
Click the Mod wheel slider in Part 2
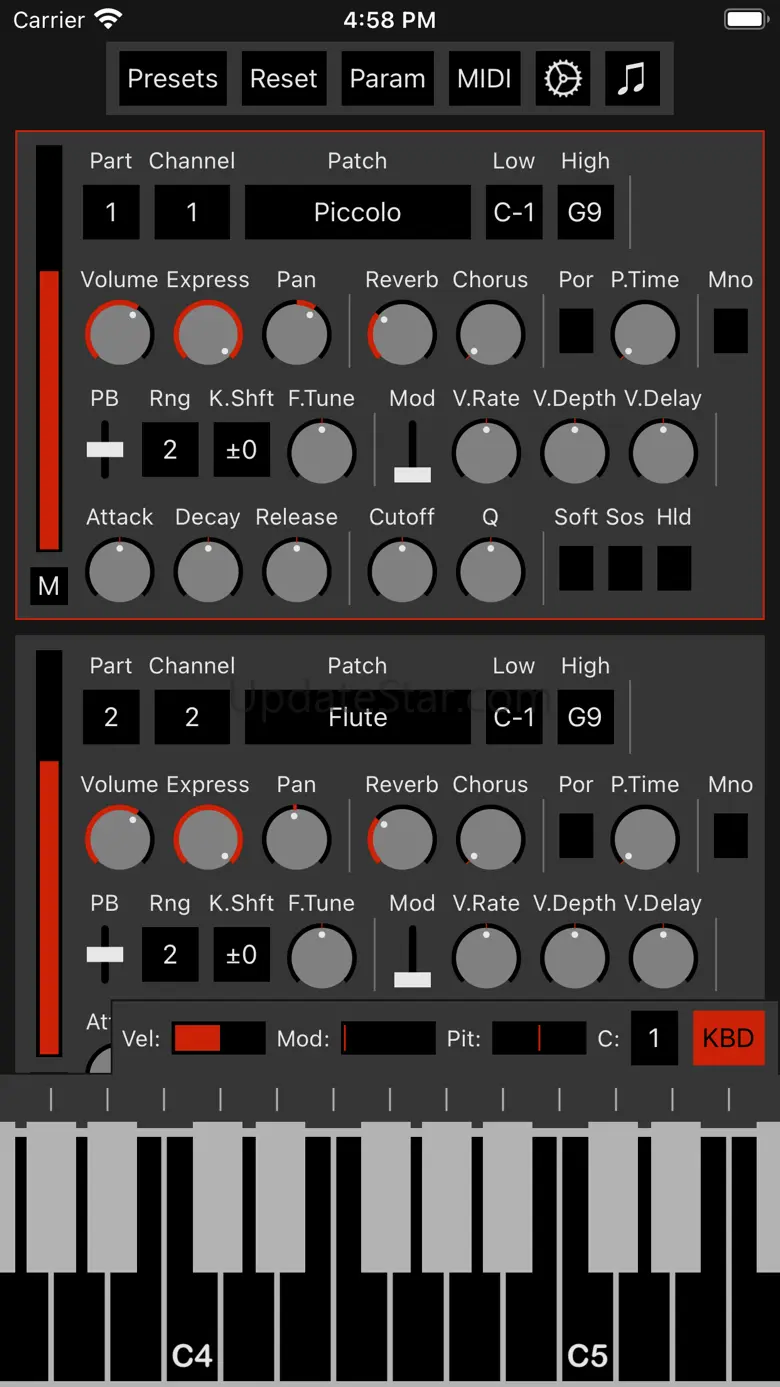click(412, 957)
